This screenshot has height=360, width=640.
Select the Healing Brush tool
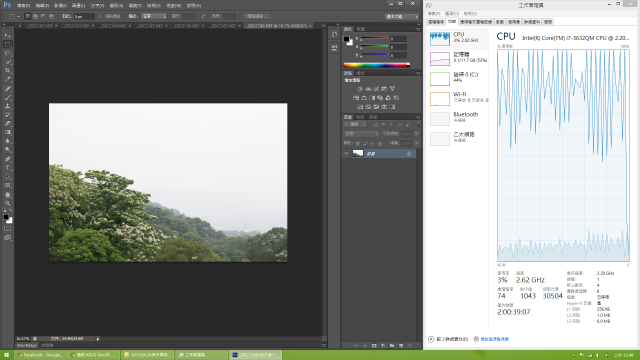point(8,89)
